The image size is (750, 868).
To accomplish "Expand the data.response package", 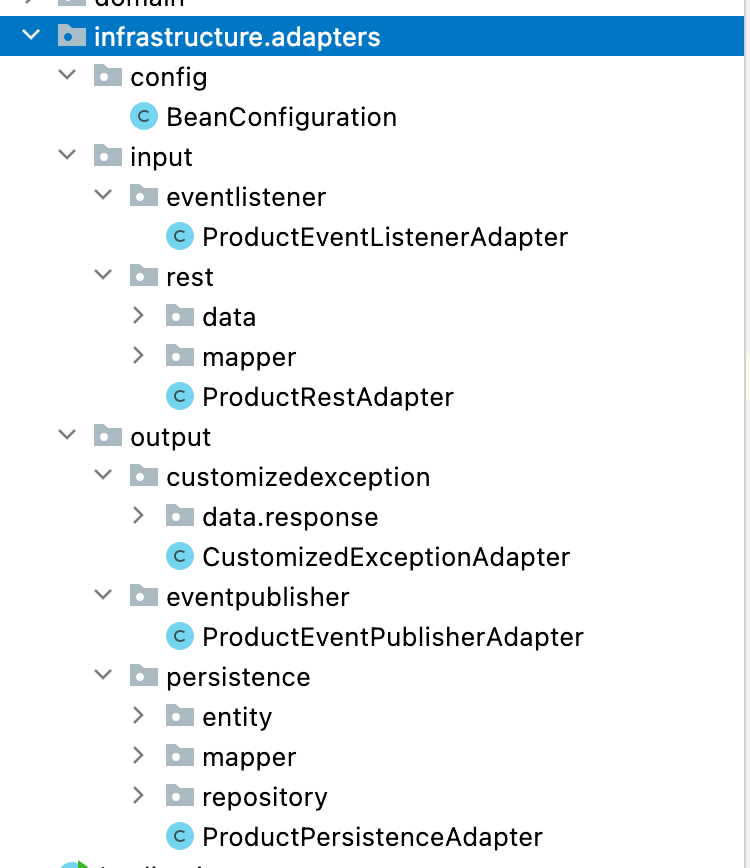I will (x=138, y=515).
